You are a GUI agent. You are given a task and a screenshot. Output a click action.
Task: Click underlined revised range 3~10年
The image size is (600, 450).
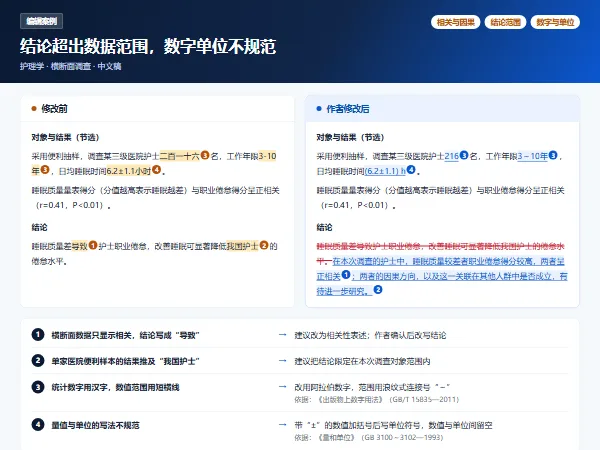(533, 156)
